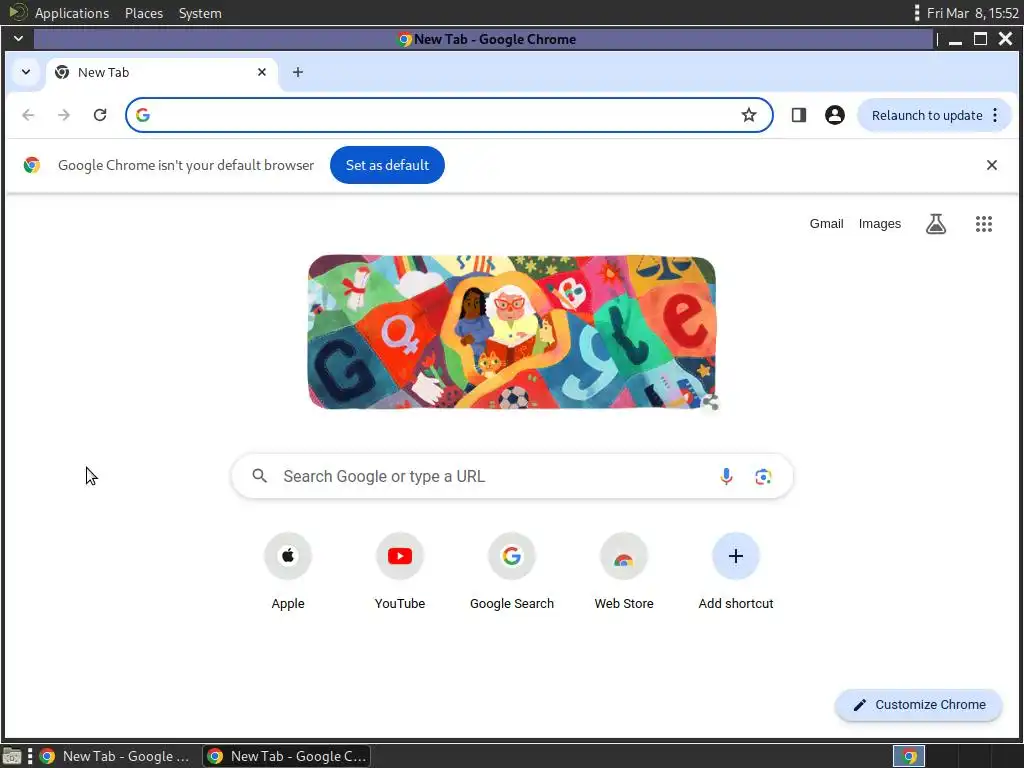Switch to first New Tab taskbar window

[x=115, y=756]
